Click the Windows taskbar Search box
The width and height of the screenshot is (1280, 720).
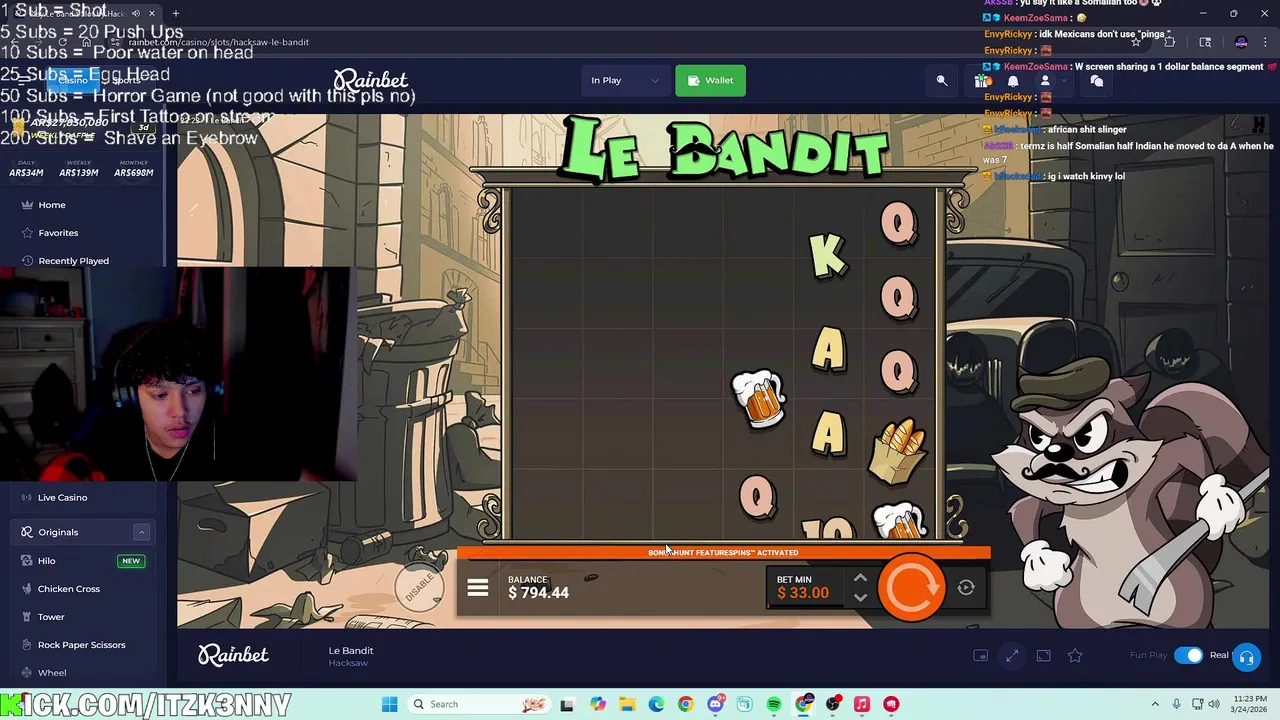coord(480,704)
